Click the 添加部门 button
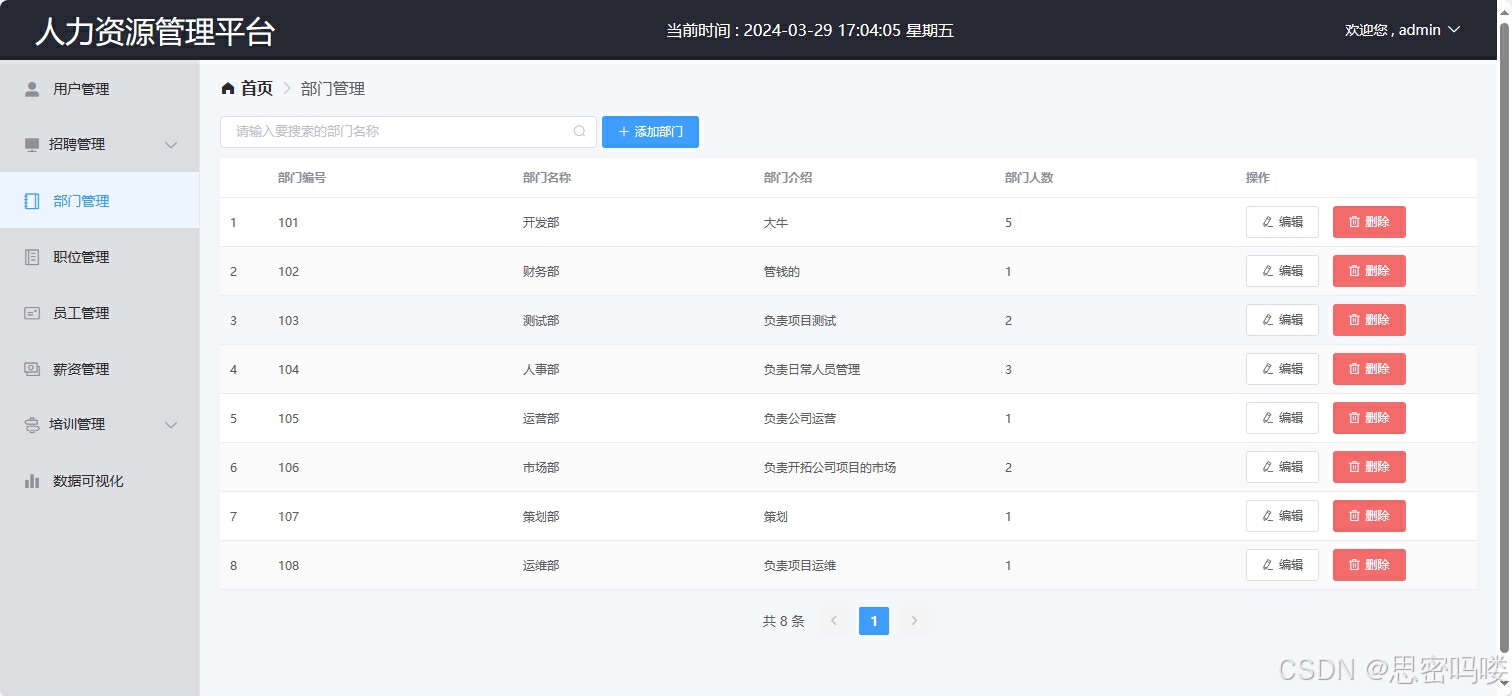The height and width of the screenshot is (696, 1512). point(650,132)
